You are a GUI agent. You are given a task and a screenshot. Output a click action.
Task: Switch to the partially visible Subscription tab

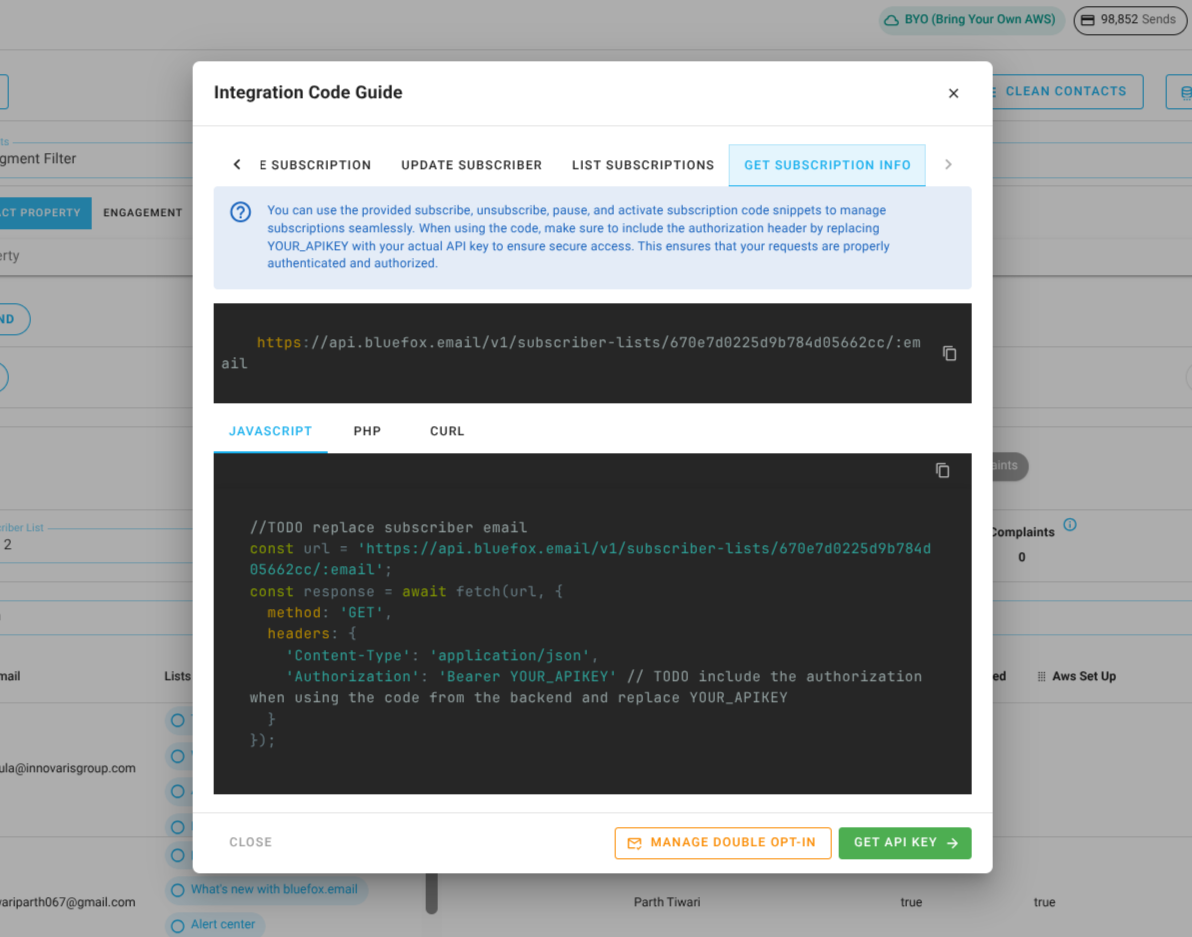[x=315, y=165]
